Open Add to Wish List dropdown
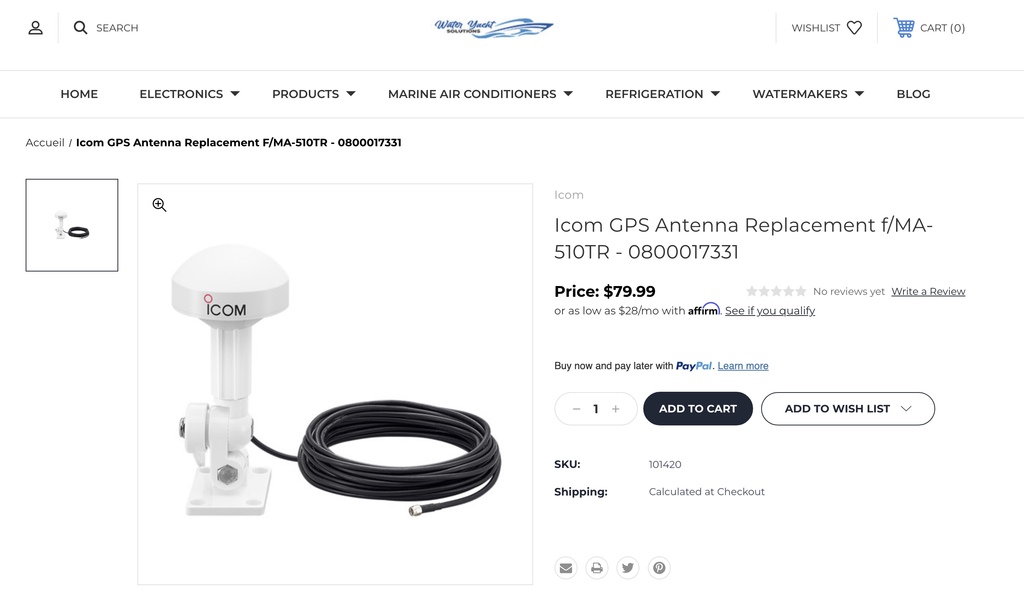This screenshot has height=615, width=1024. (x=848, y=409)
